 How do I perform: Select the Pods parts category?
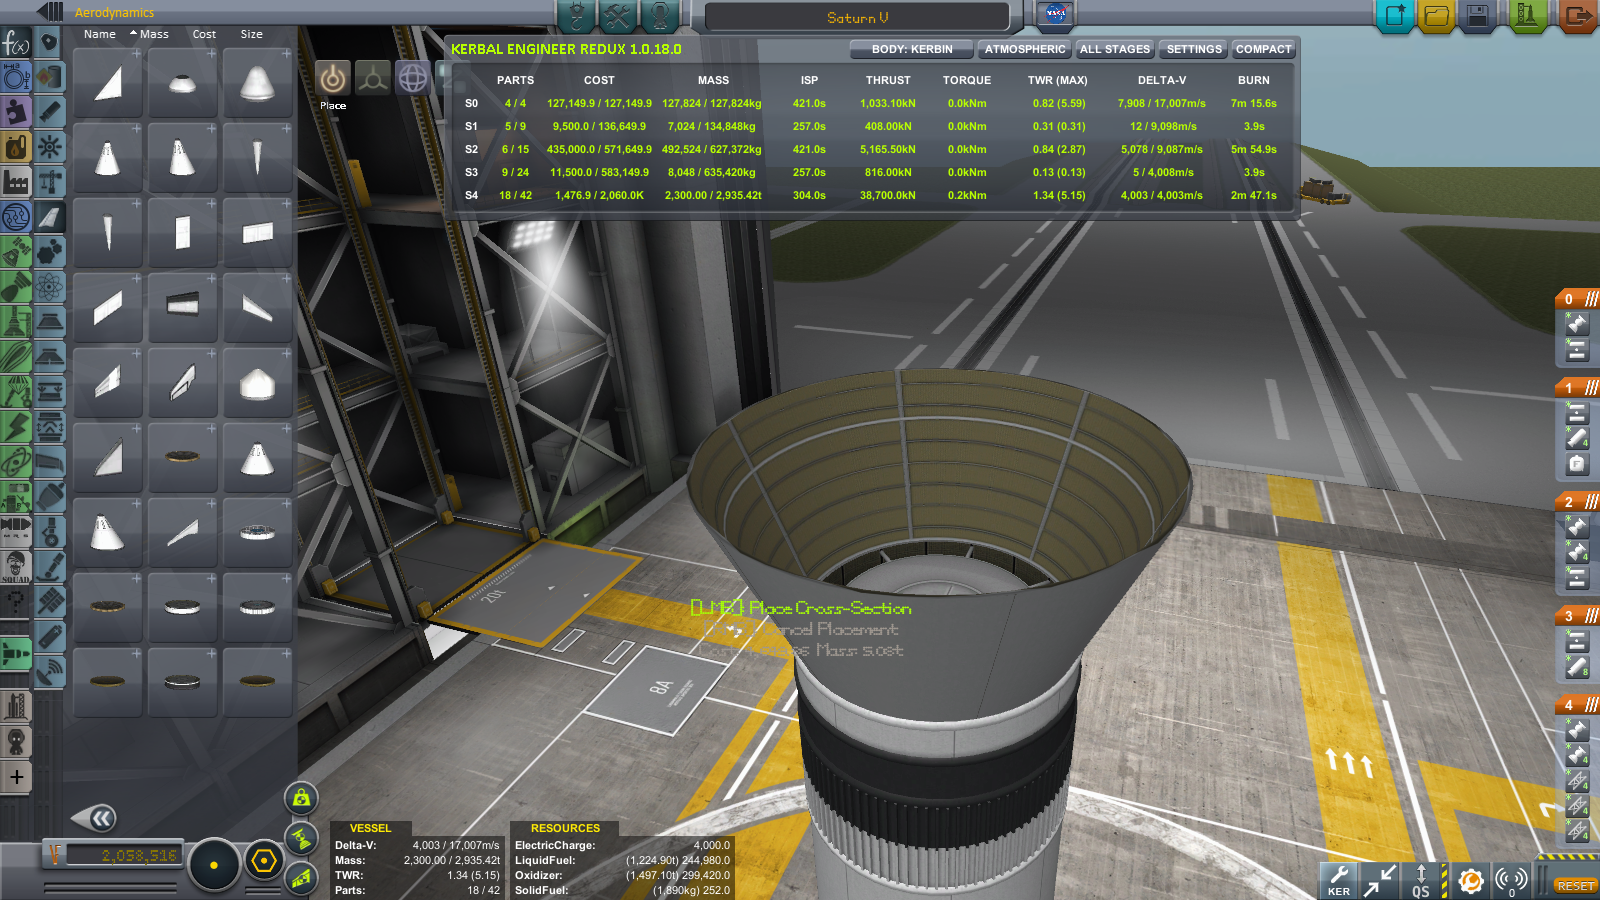click(49, 42)
